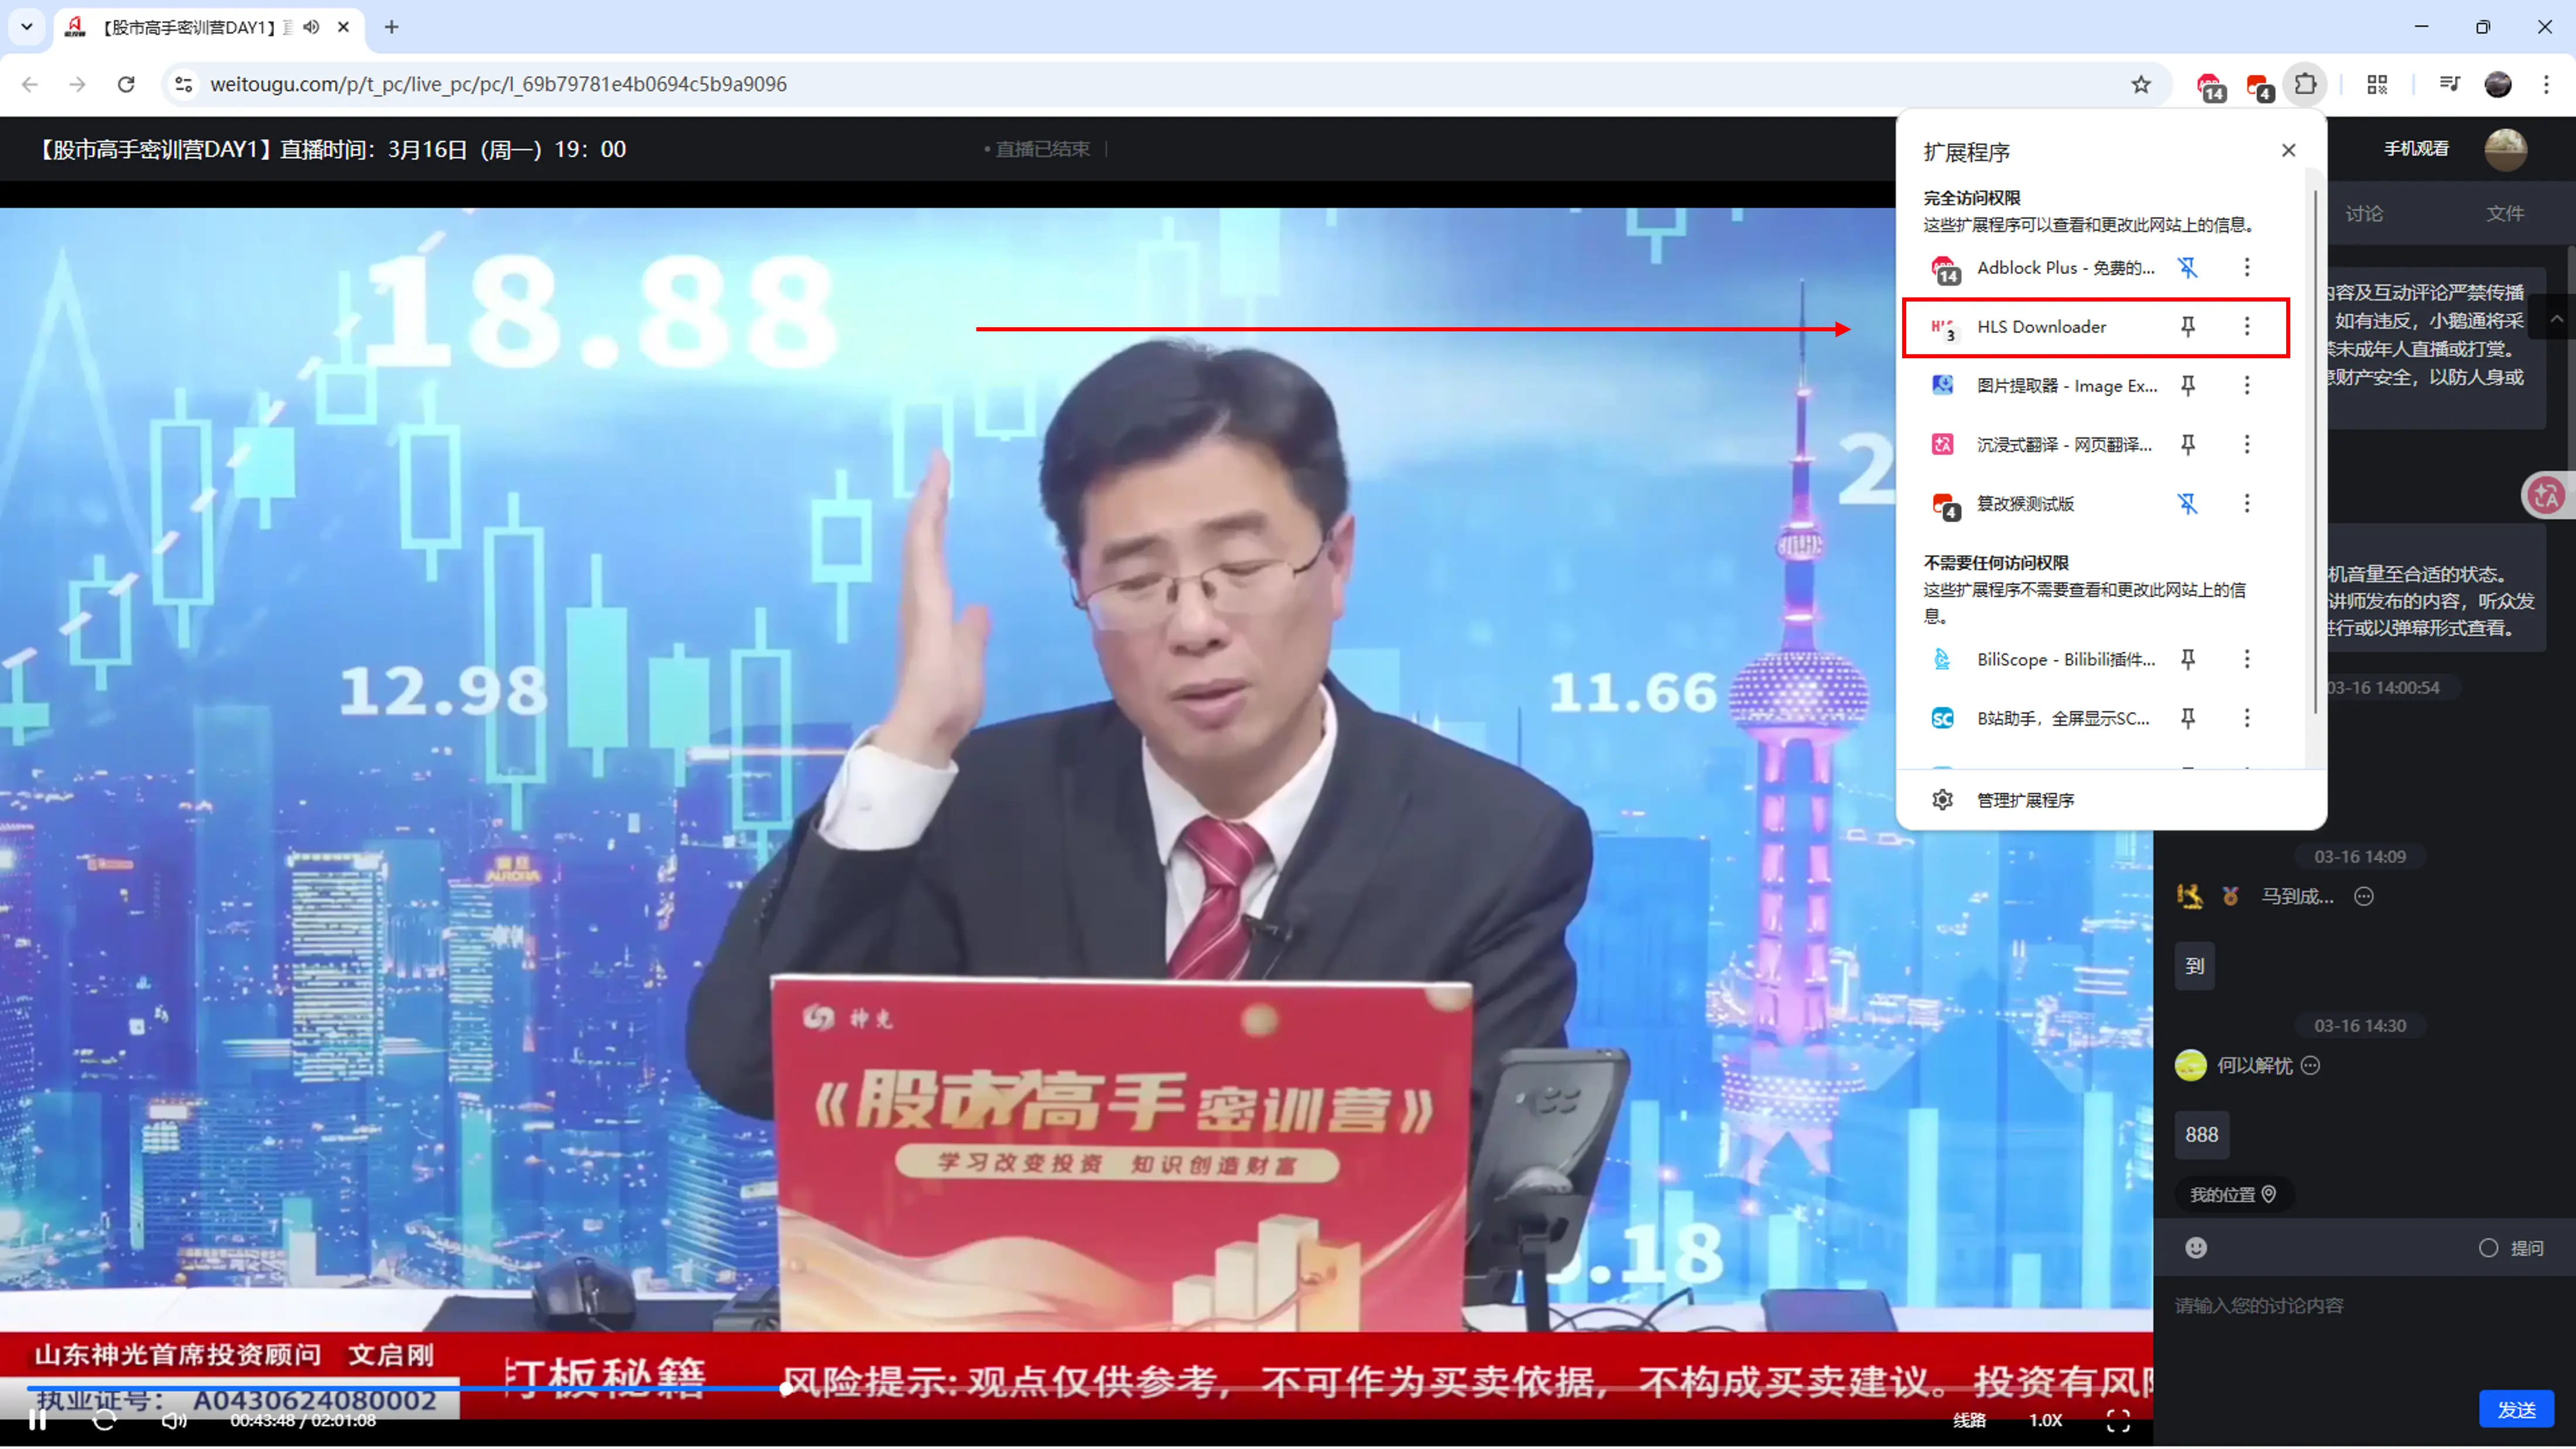Switch to the 讨论 tab
Viewport: 2576px width, 1449px height.
point(2364,214)
